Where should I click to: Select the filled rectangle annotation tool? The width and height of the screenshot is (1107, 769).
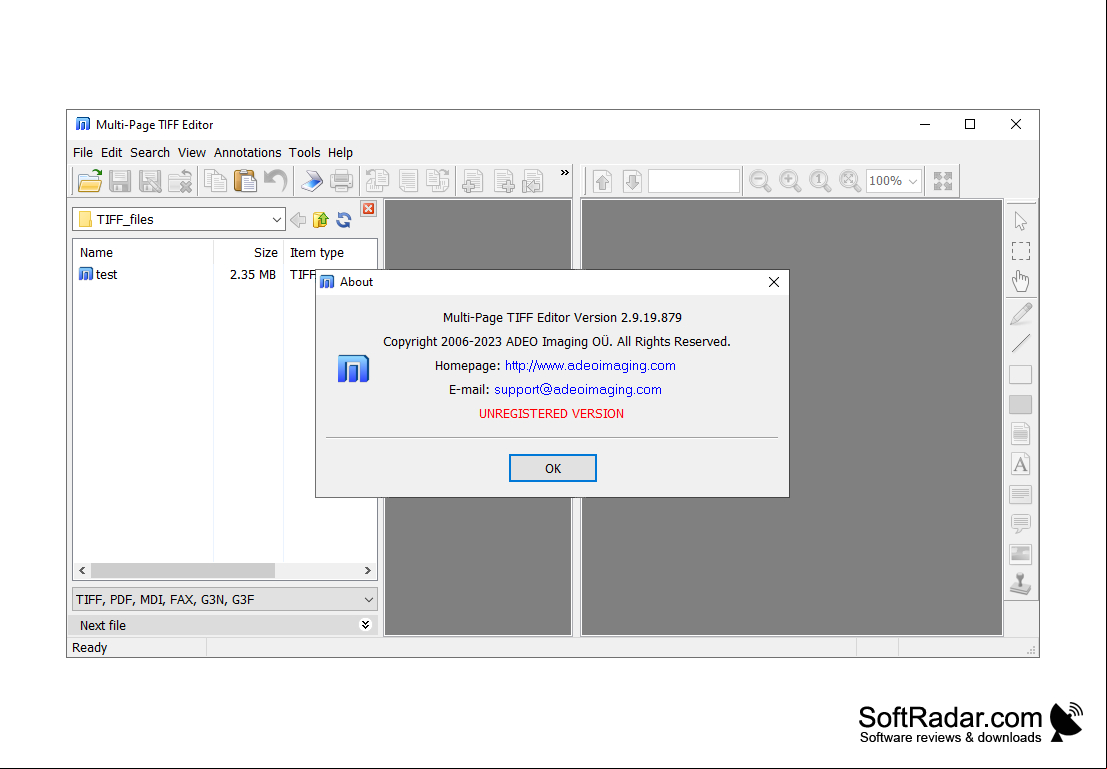click(1021, 405)
